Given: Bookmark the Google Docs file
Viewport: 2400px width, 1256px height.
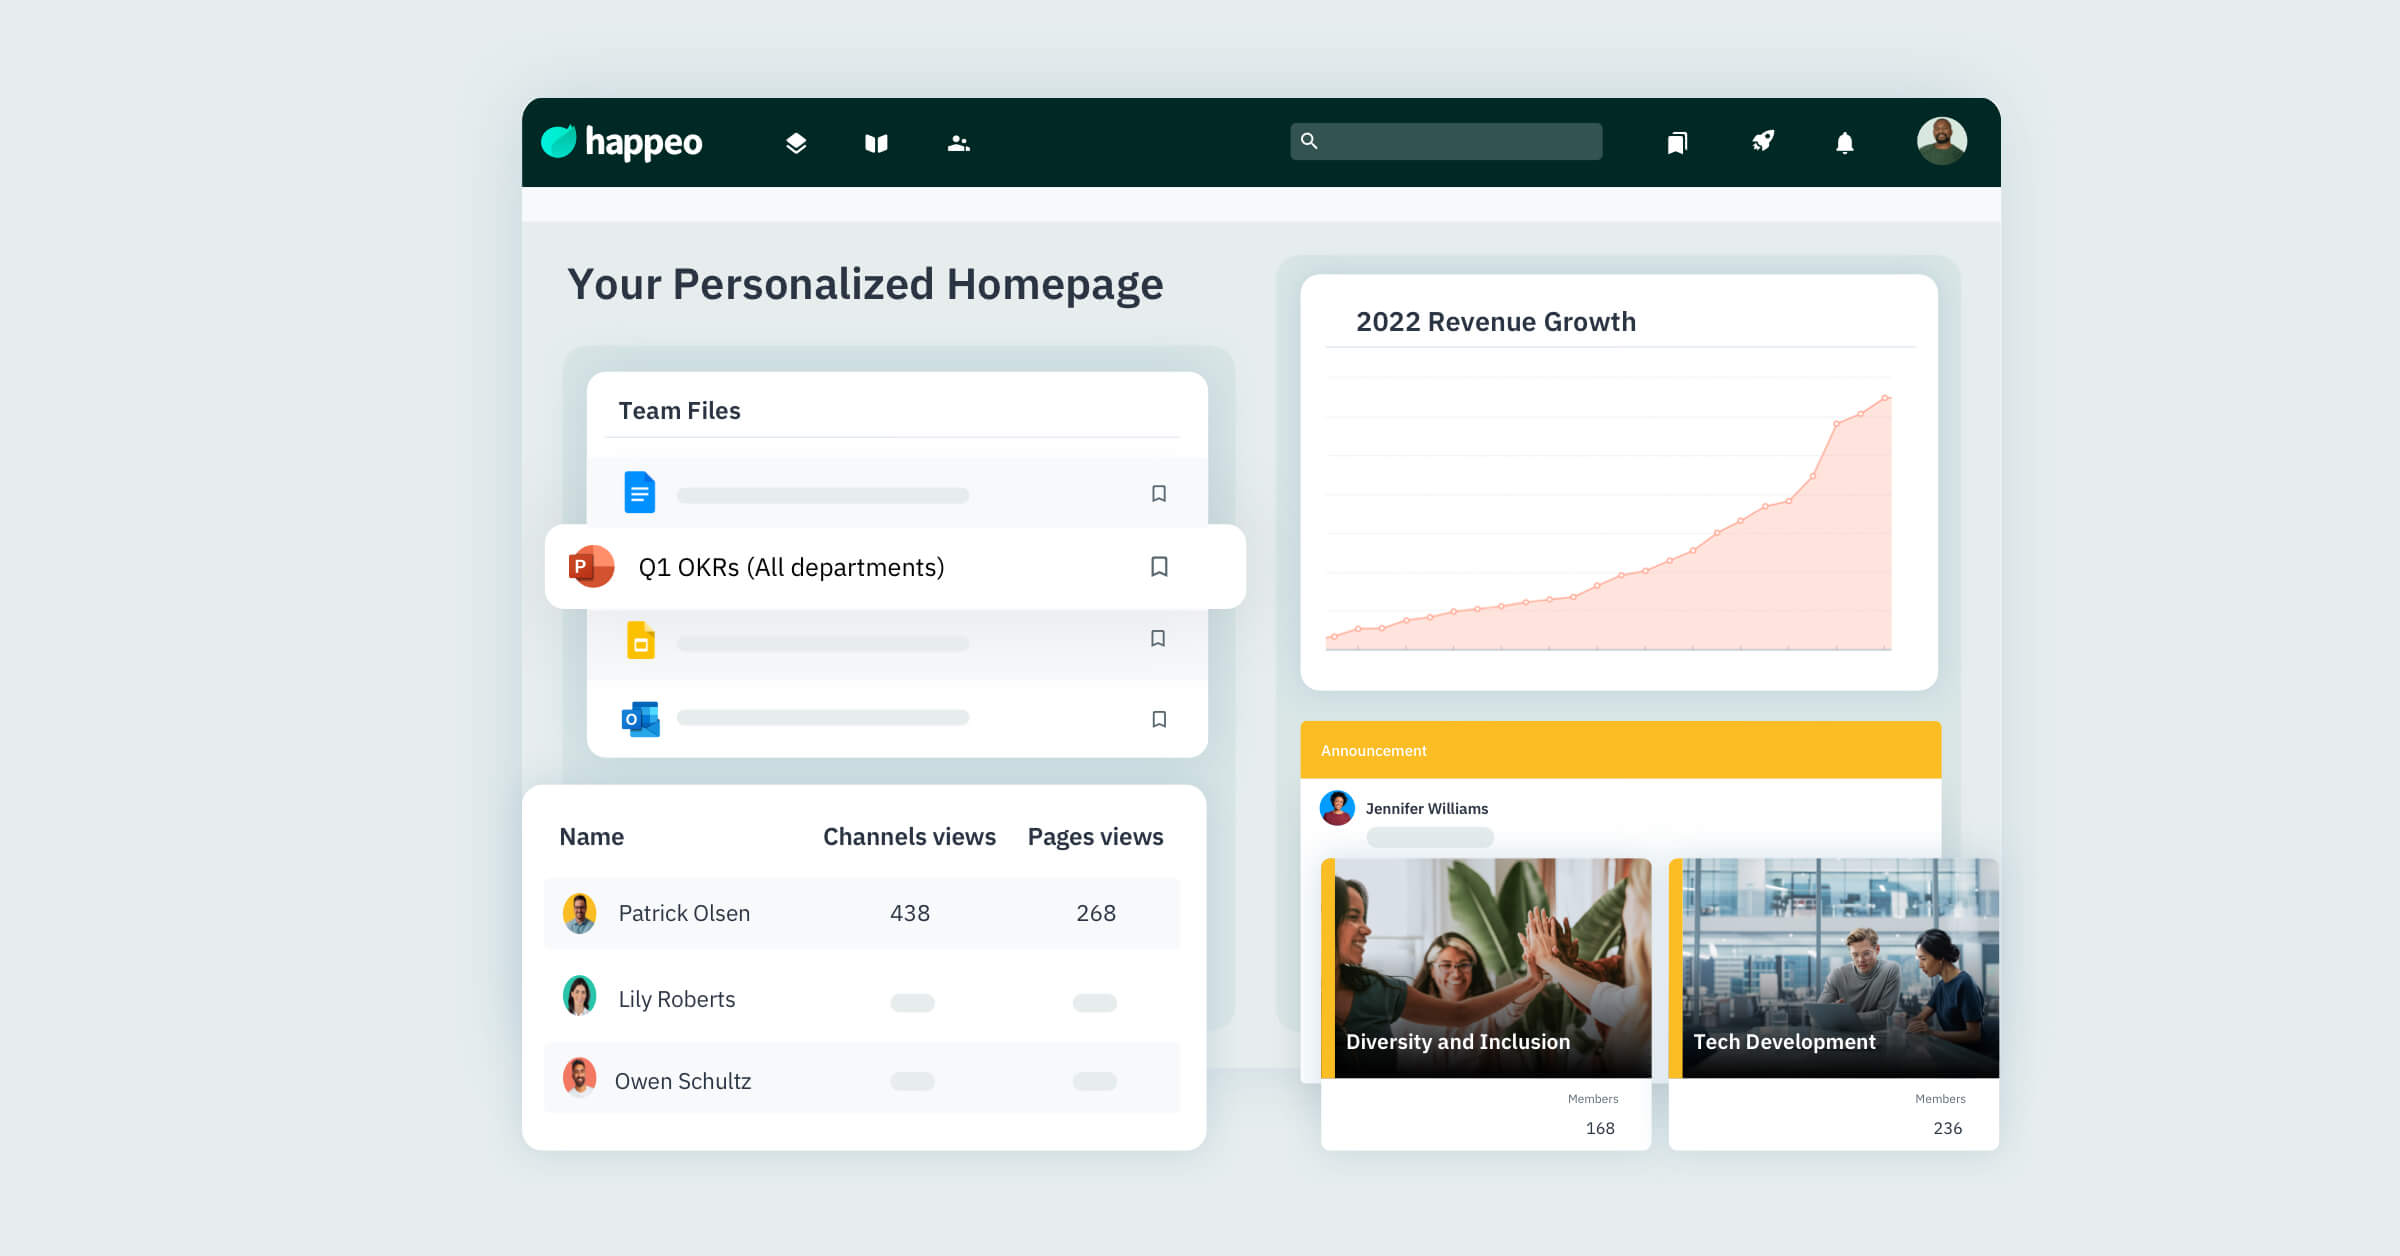Looking at the screenshot, I should pyautogui.click(x=1159, y=493).
